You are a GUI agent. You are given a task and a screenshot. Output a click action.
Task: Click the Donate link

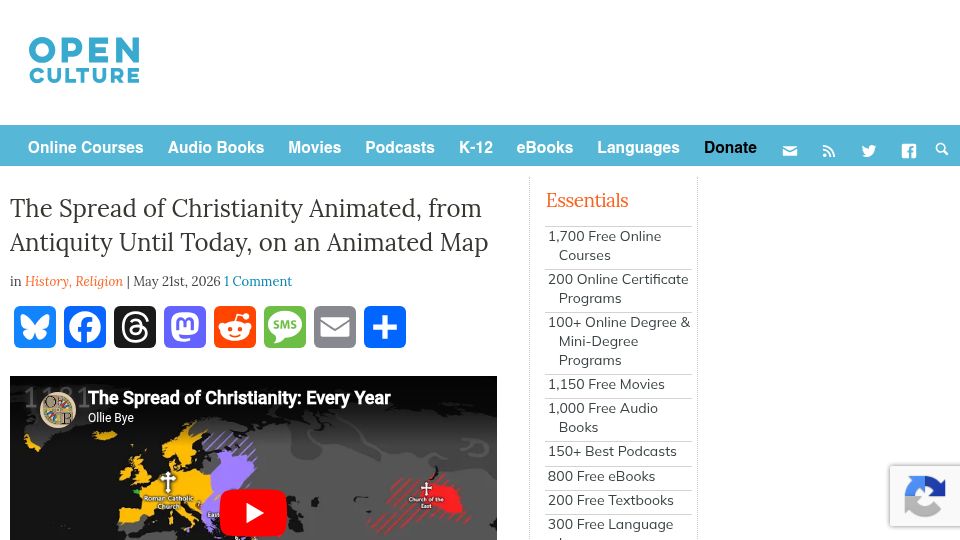point(730,148)
